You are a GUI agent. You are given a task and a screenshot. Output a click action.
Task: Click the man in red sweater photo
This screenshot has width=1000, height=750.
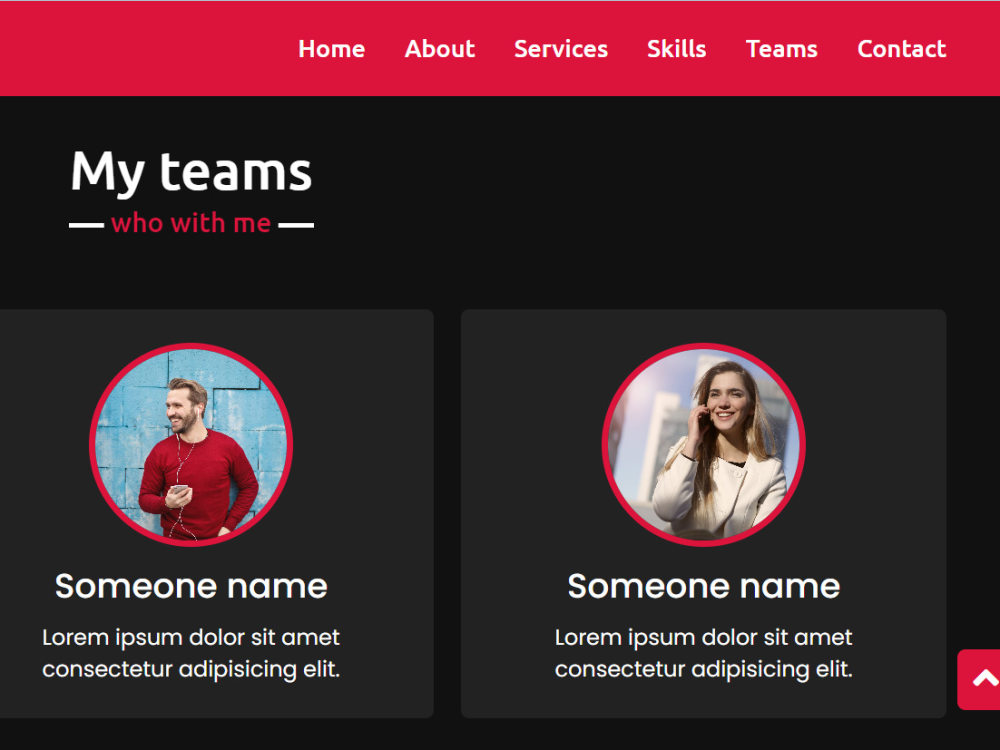click(x=191, y=445)
